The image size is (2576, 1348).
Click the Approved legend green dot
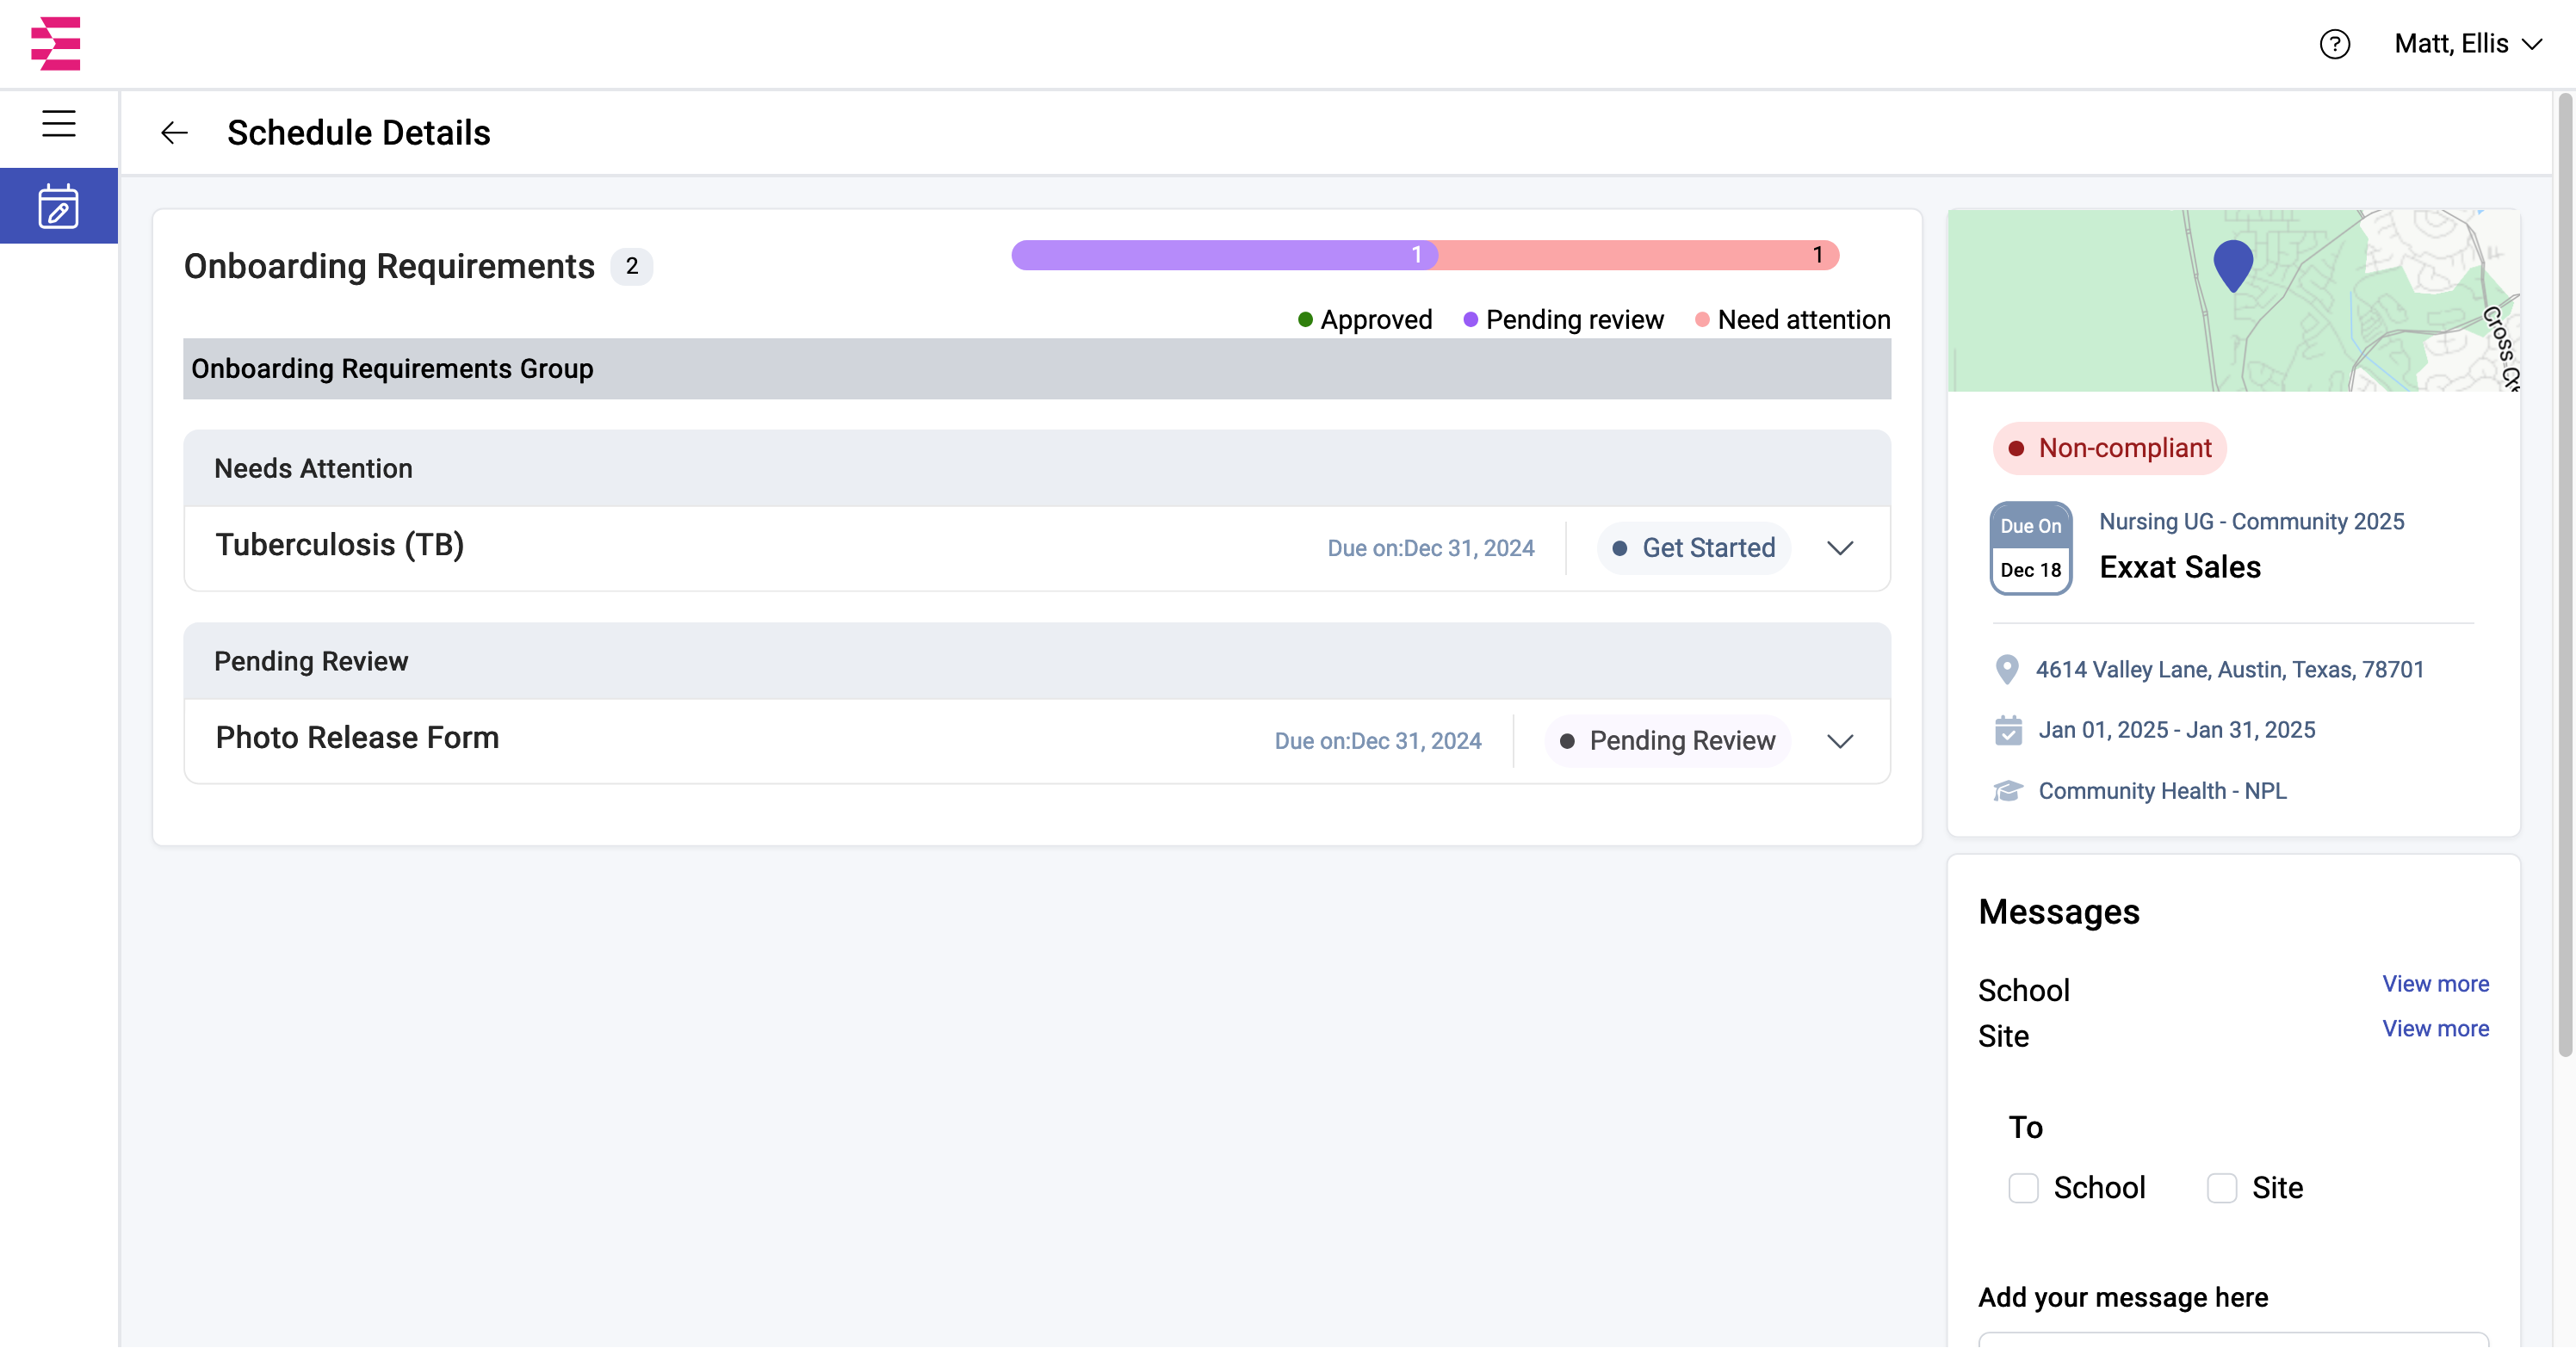pyautogui.click(x=1305, y=320)
